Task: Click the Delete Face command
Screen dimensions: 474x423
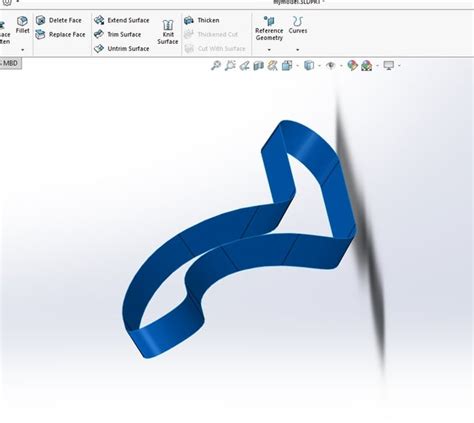Action: click(x=59, y=20)
